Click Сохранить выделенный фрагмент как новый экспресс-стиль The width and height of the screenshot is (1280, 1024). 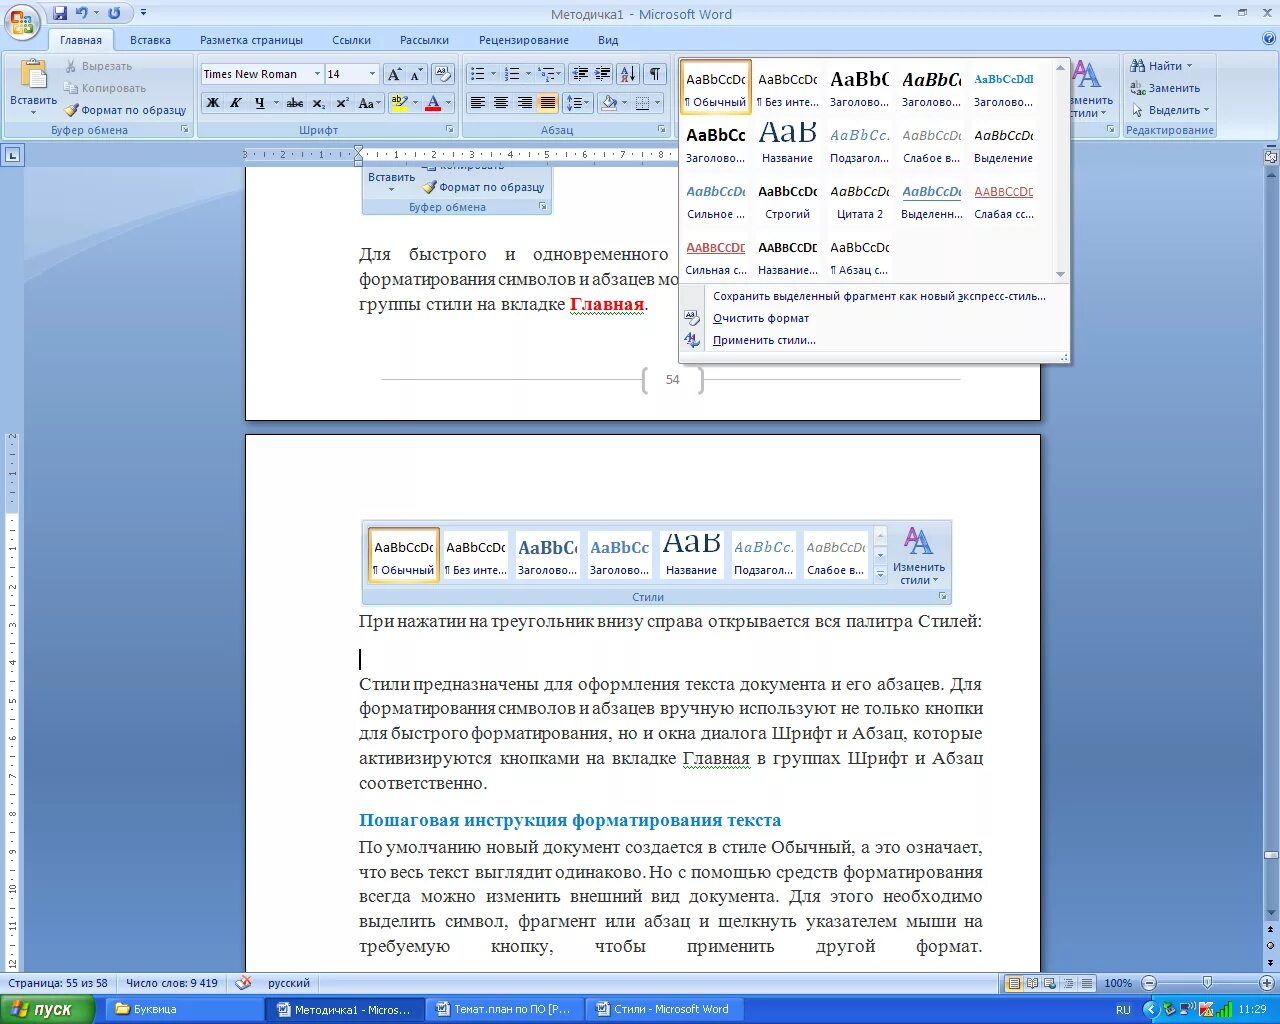tap(879, 296)
